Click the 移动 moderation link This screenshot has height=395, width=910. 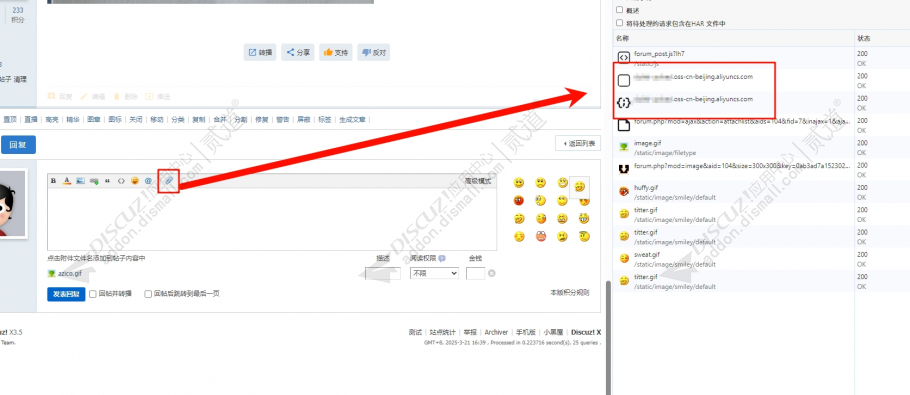point(157,119)
